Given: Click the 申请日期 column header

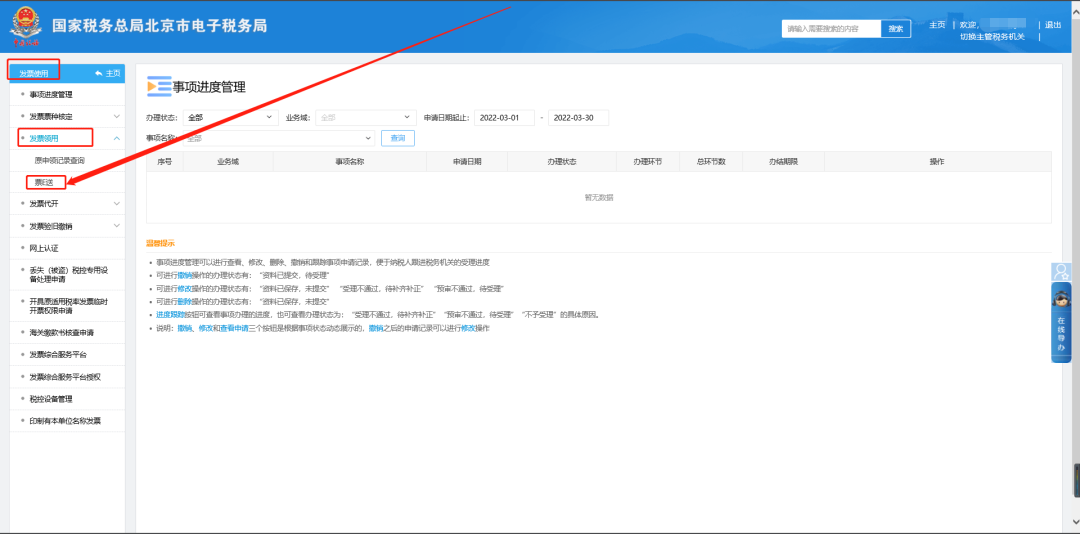Looking at the screenshot, I should click(467, 161).
